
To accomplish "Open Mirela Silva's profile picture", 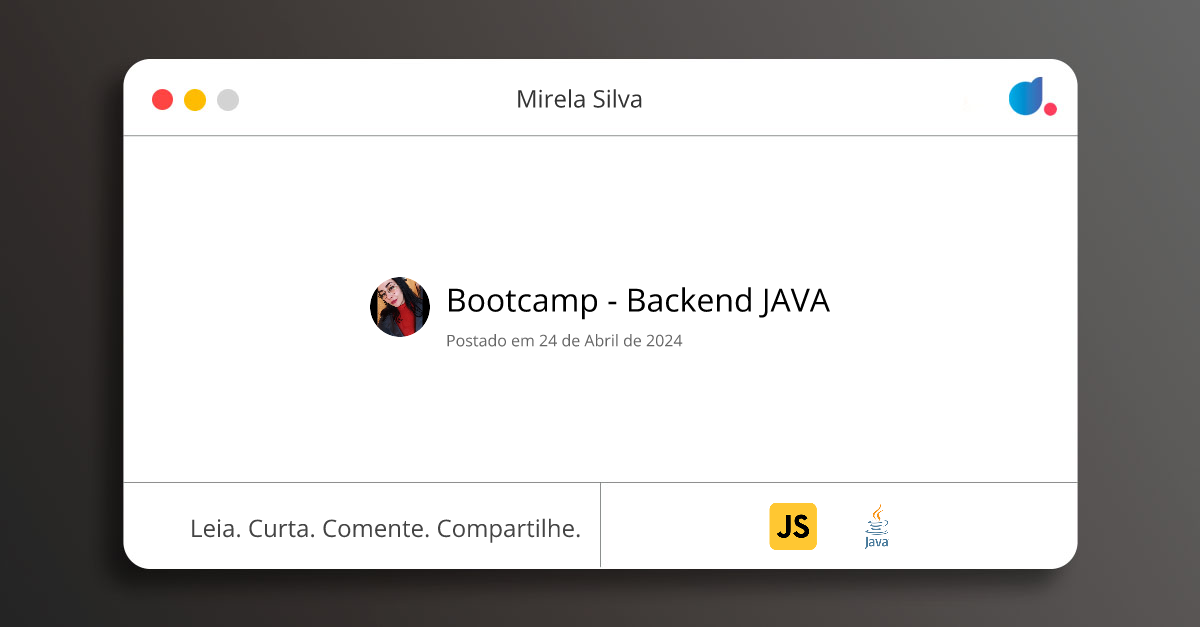I will click(x=400, y=307).
